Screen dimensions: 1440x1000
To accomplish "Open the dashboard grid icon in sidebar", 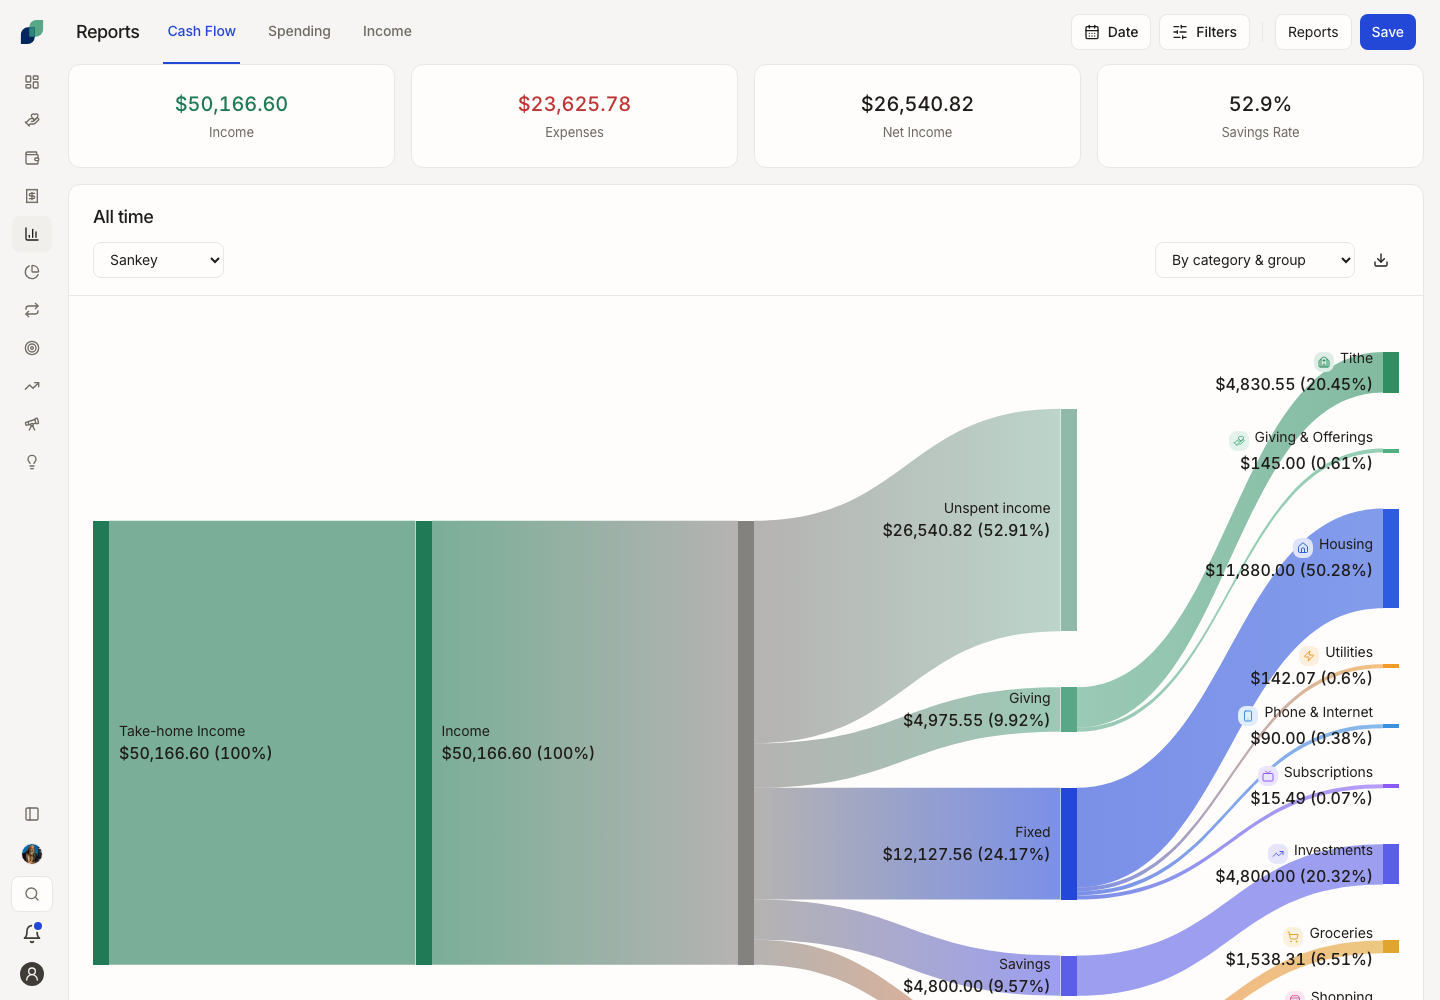I will coord(32,82).
